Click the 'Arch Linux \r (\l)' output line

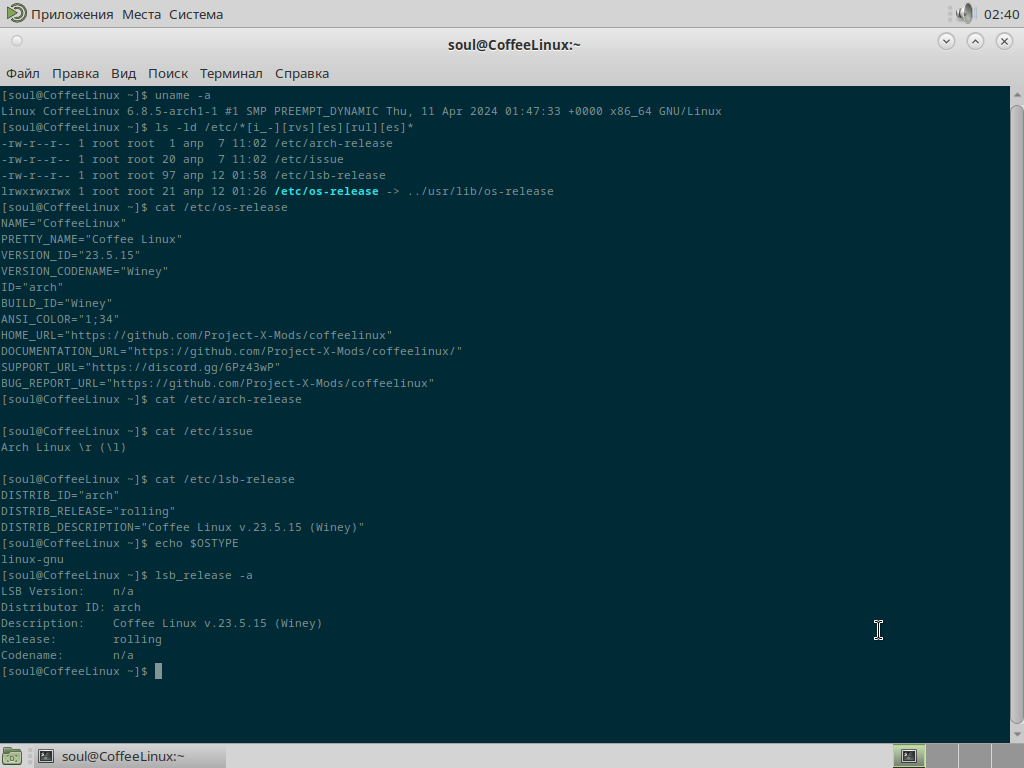point(63,447)
